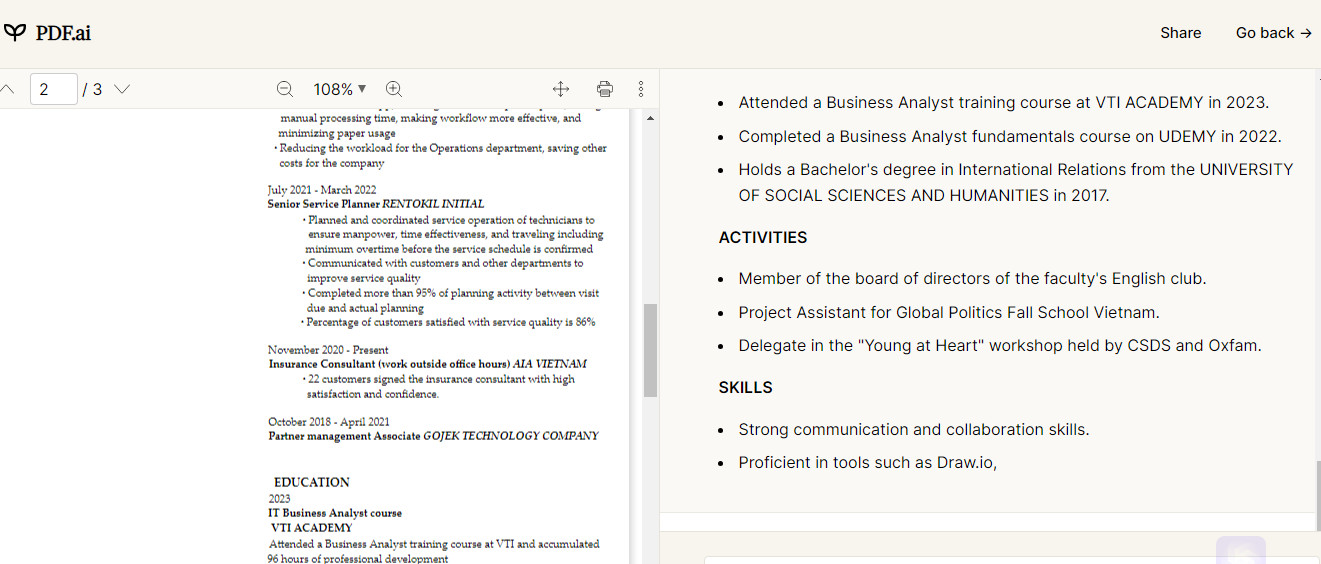Select 'Attended a Business Analyst training course' bullet
The image size is (1321, 564).
tap(1004, 102)
